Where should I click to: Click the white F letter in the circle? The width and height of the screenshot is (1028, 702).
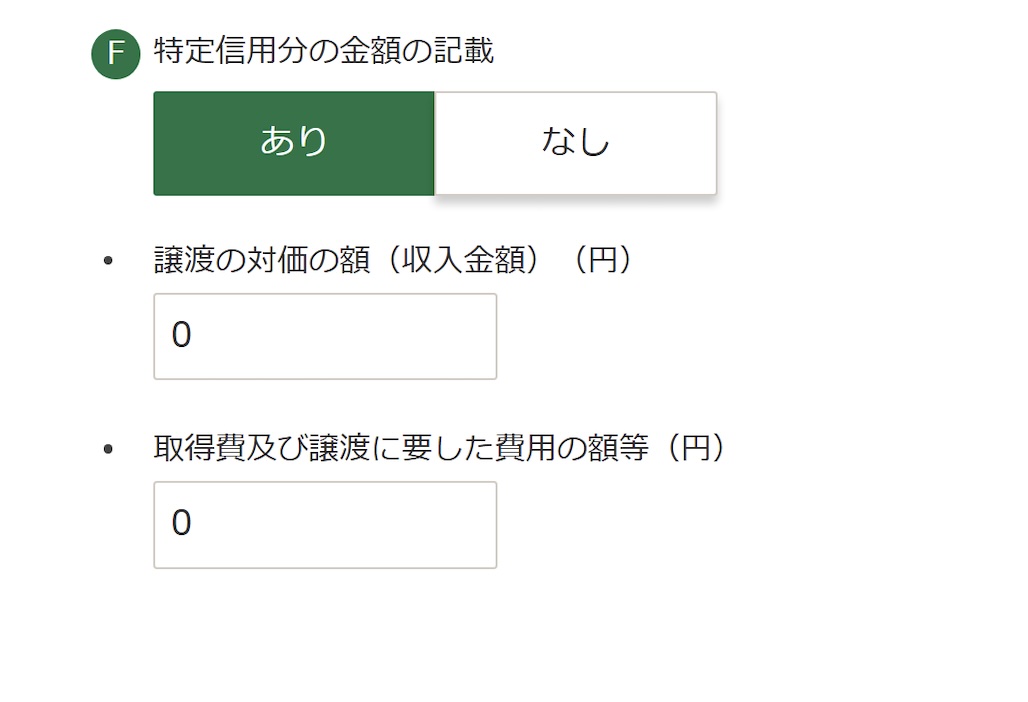[116, 53]
